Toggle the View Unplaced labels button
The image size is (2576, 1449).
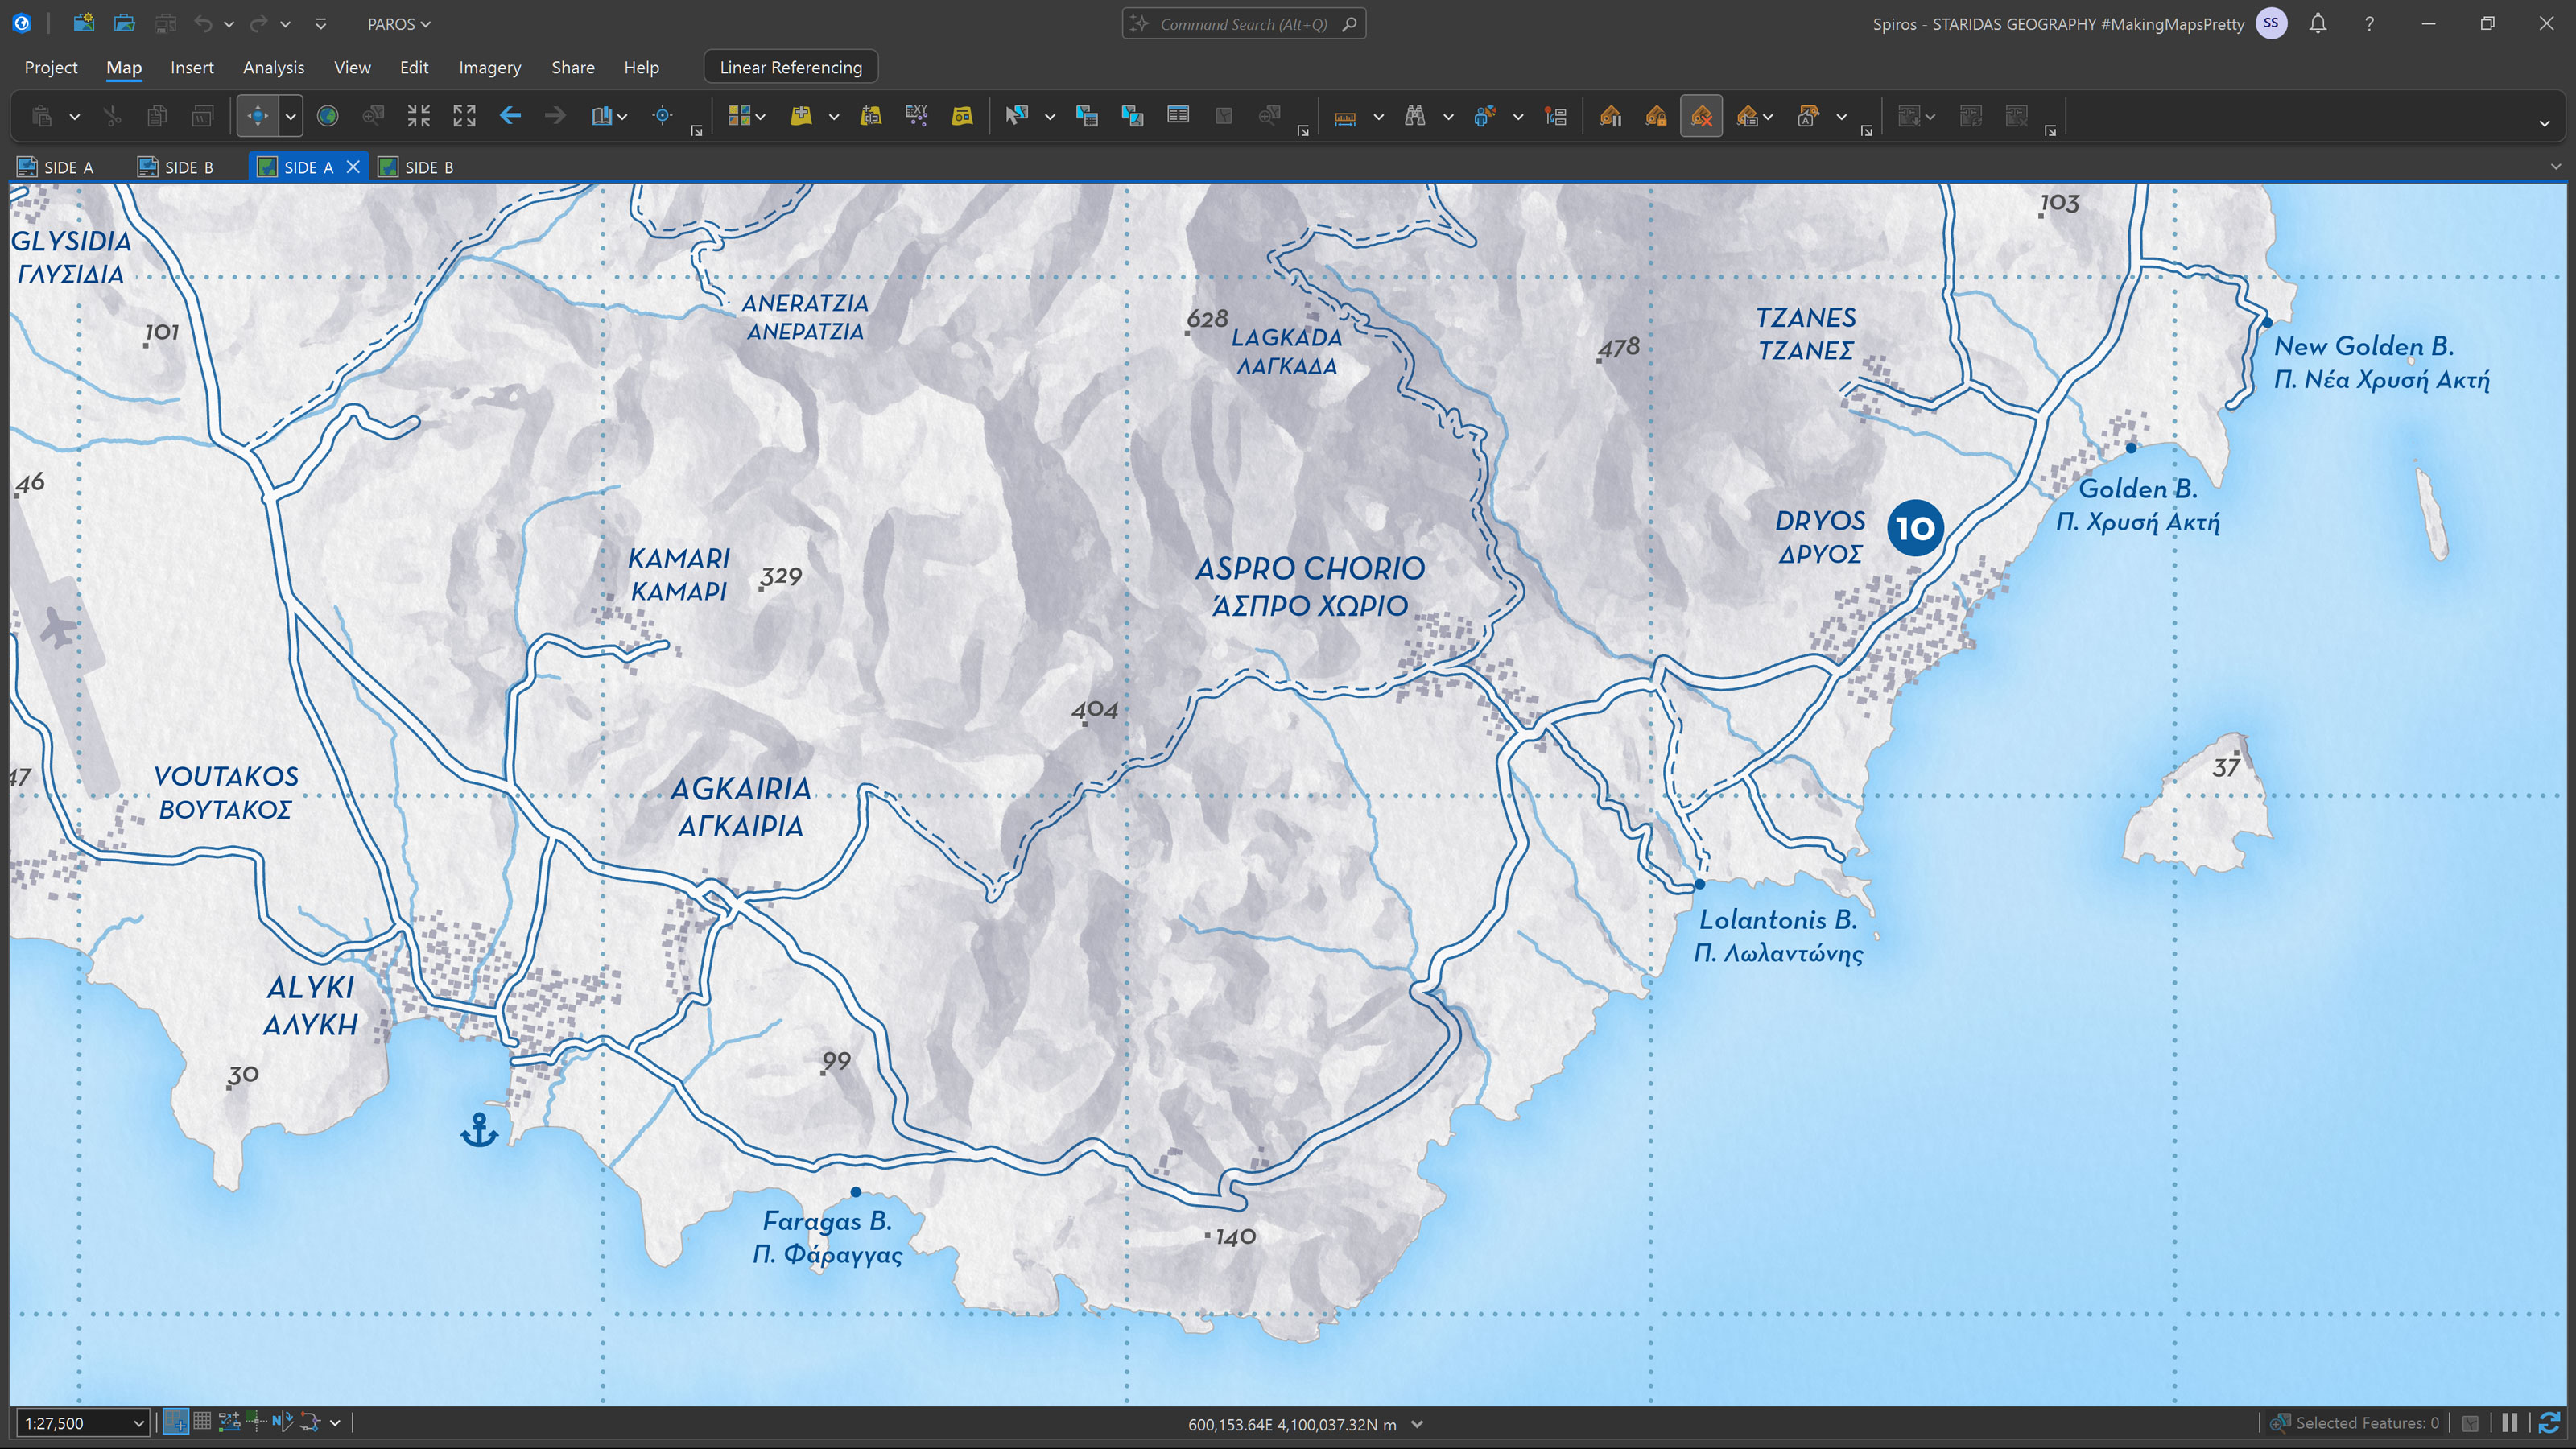[x=1701, y=116]
